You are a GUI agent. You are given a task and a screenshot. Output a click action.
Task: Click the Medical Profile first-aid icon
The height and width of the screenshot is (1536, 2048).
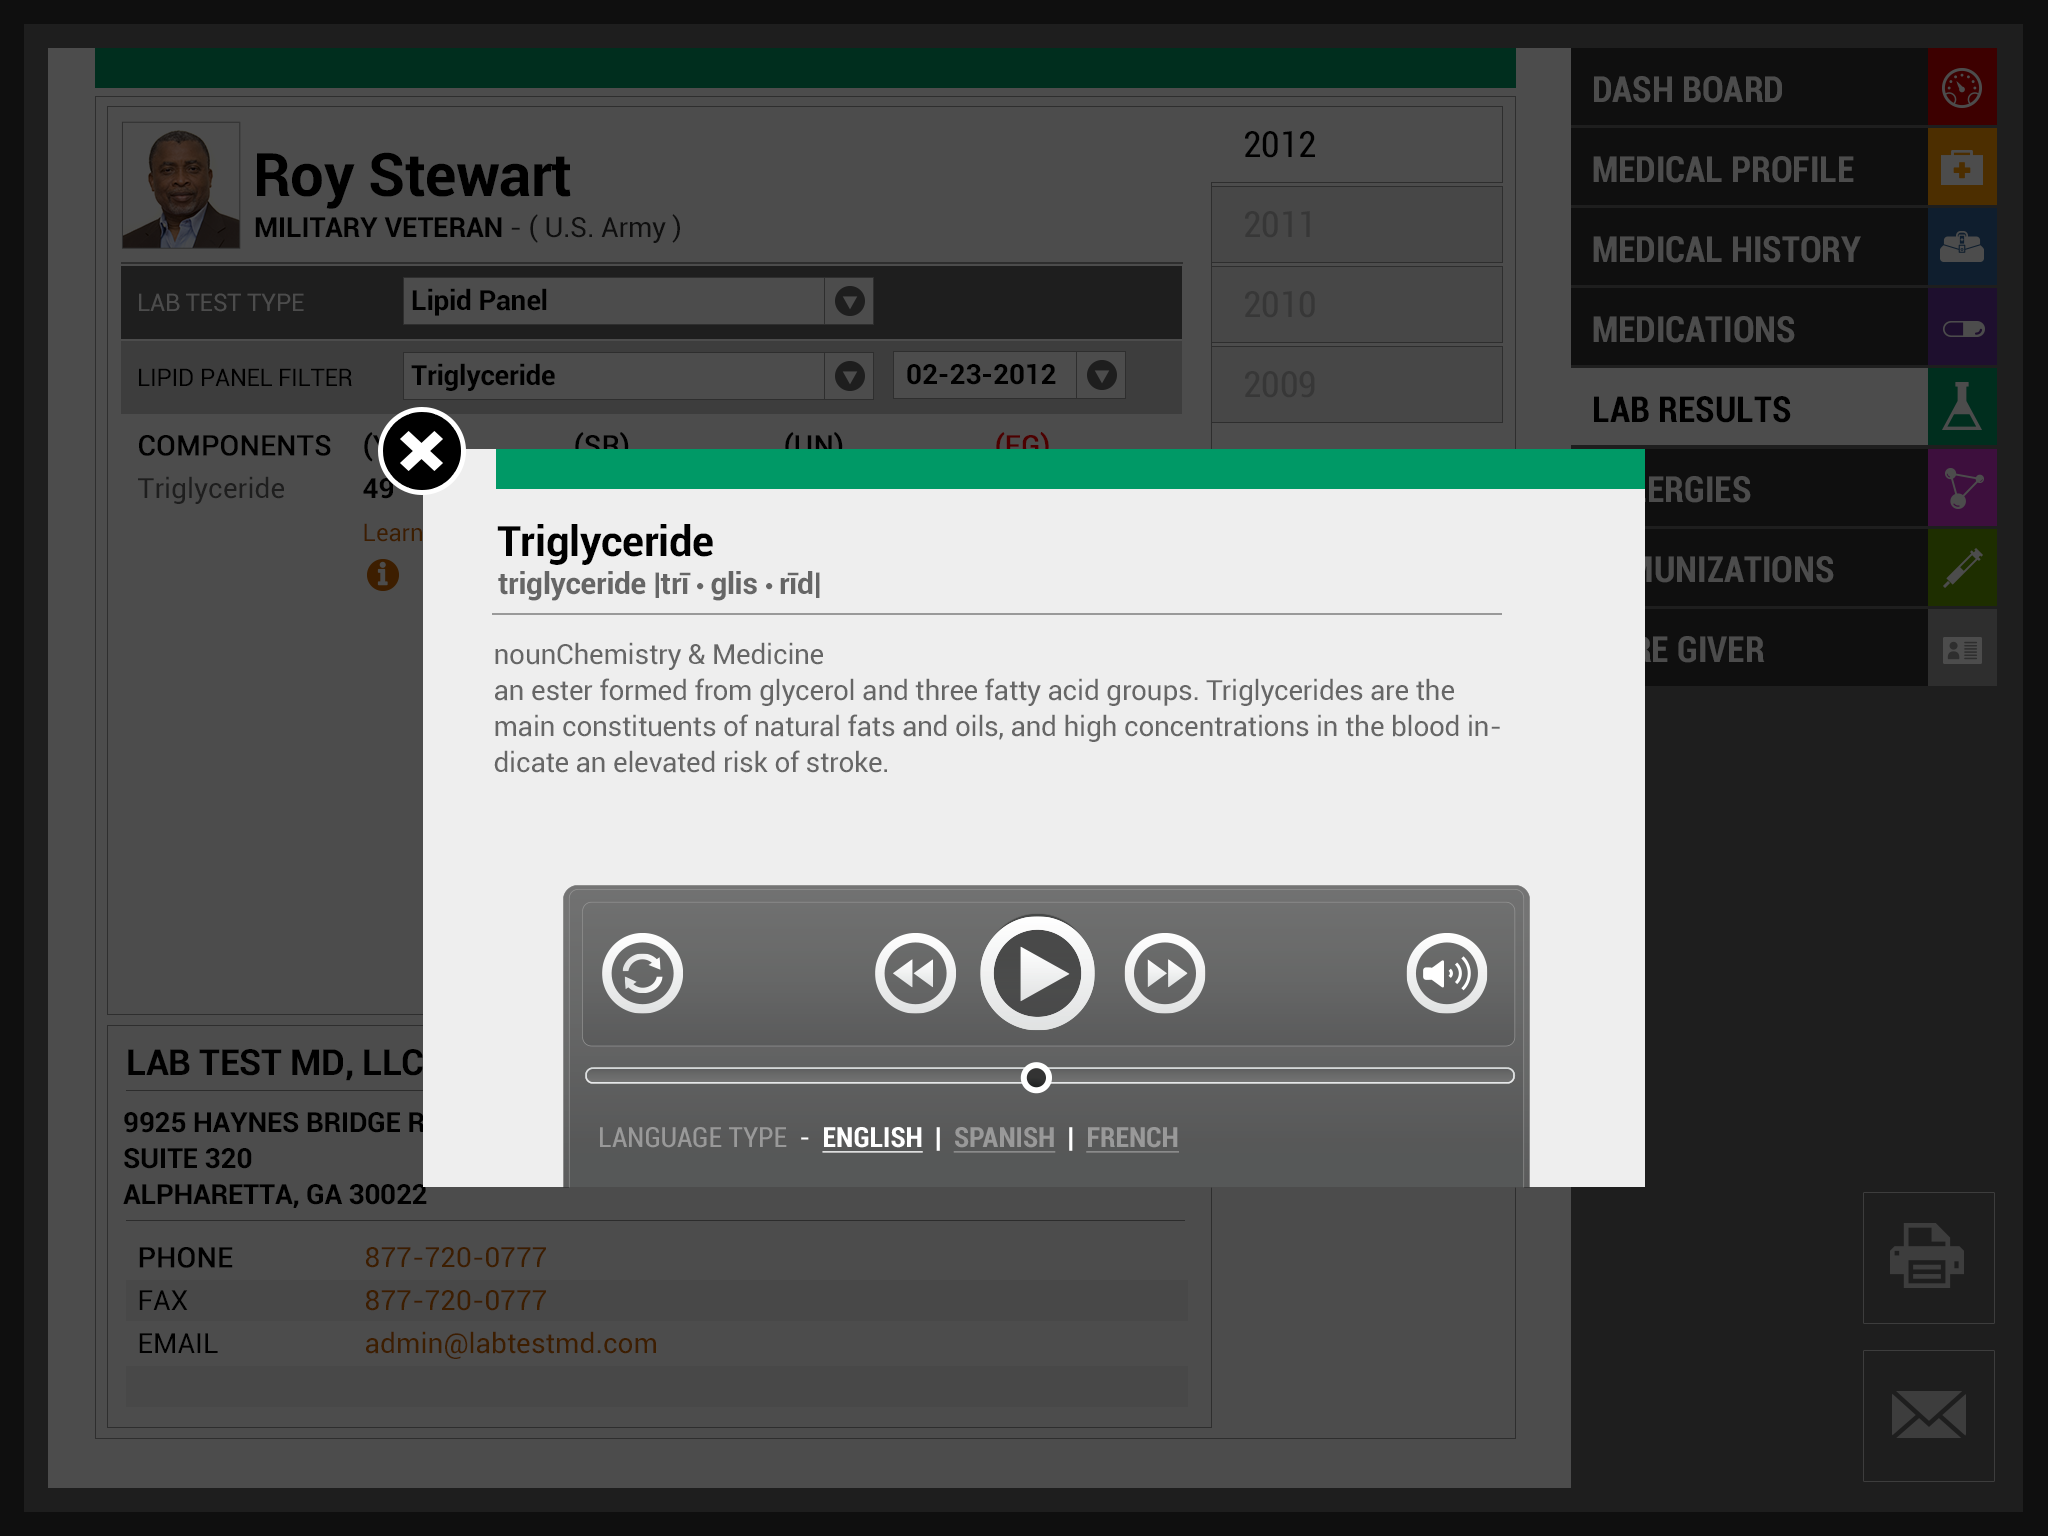(x=1961, y=168)
